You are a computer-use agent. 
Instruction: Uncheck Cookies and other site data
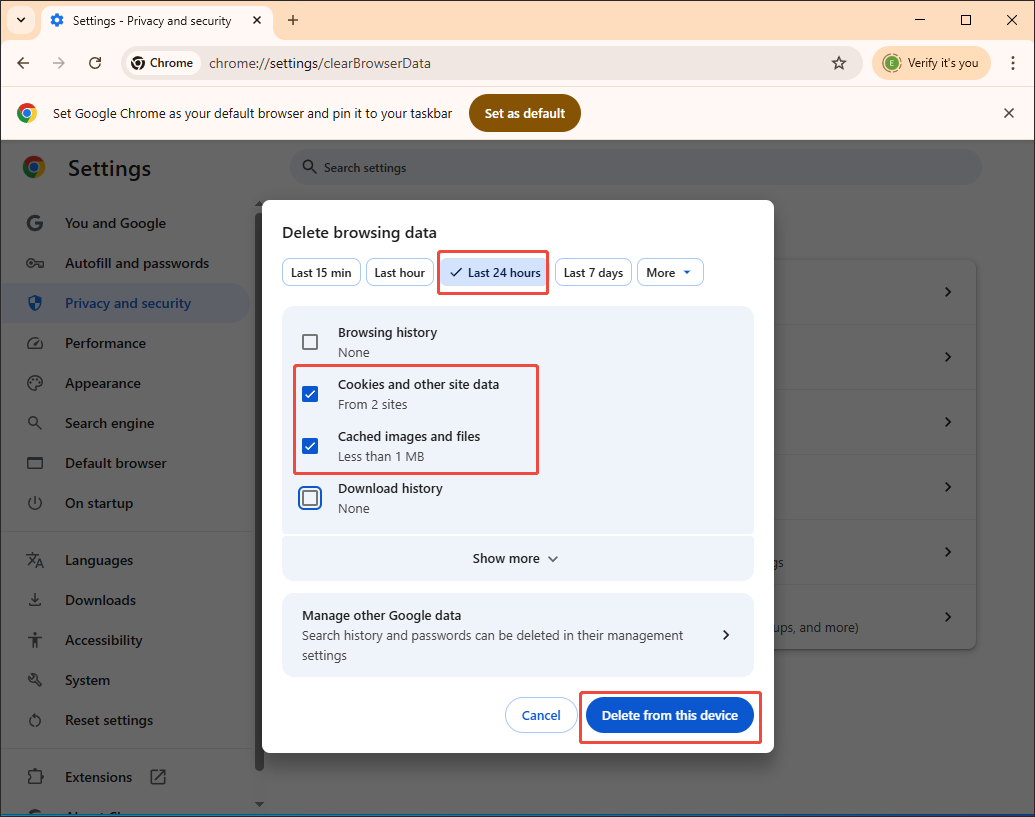coord(310,393)
